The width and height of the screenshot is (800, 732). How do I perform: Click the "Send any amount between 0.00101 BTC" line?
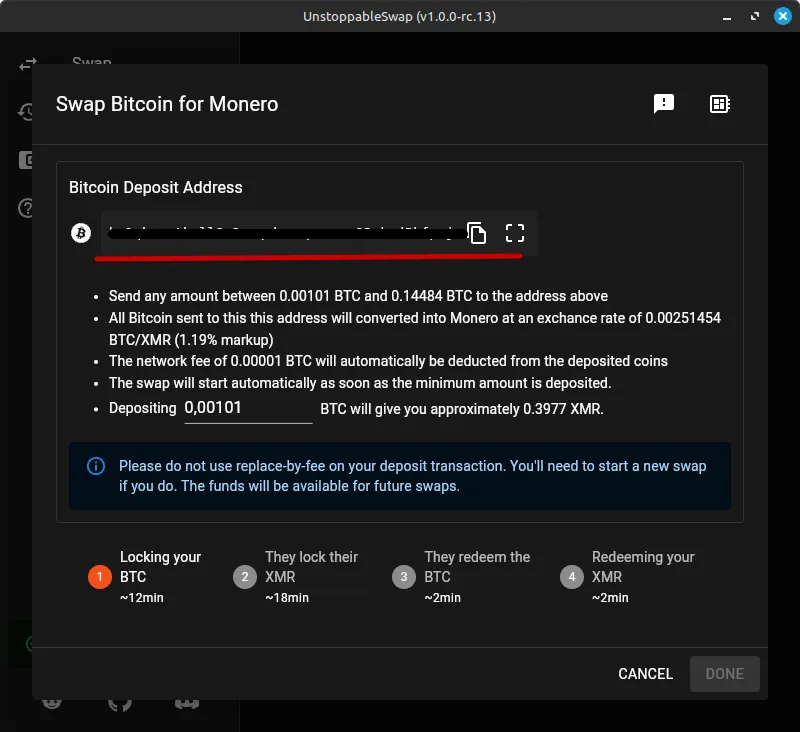358,296
